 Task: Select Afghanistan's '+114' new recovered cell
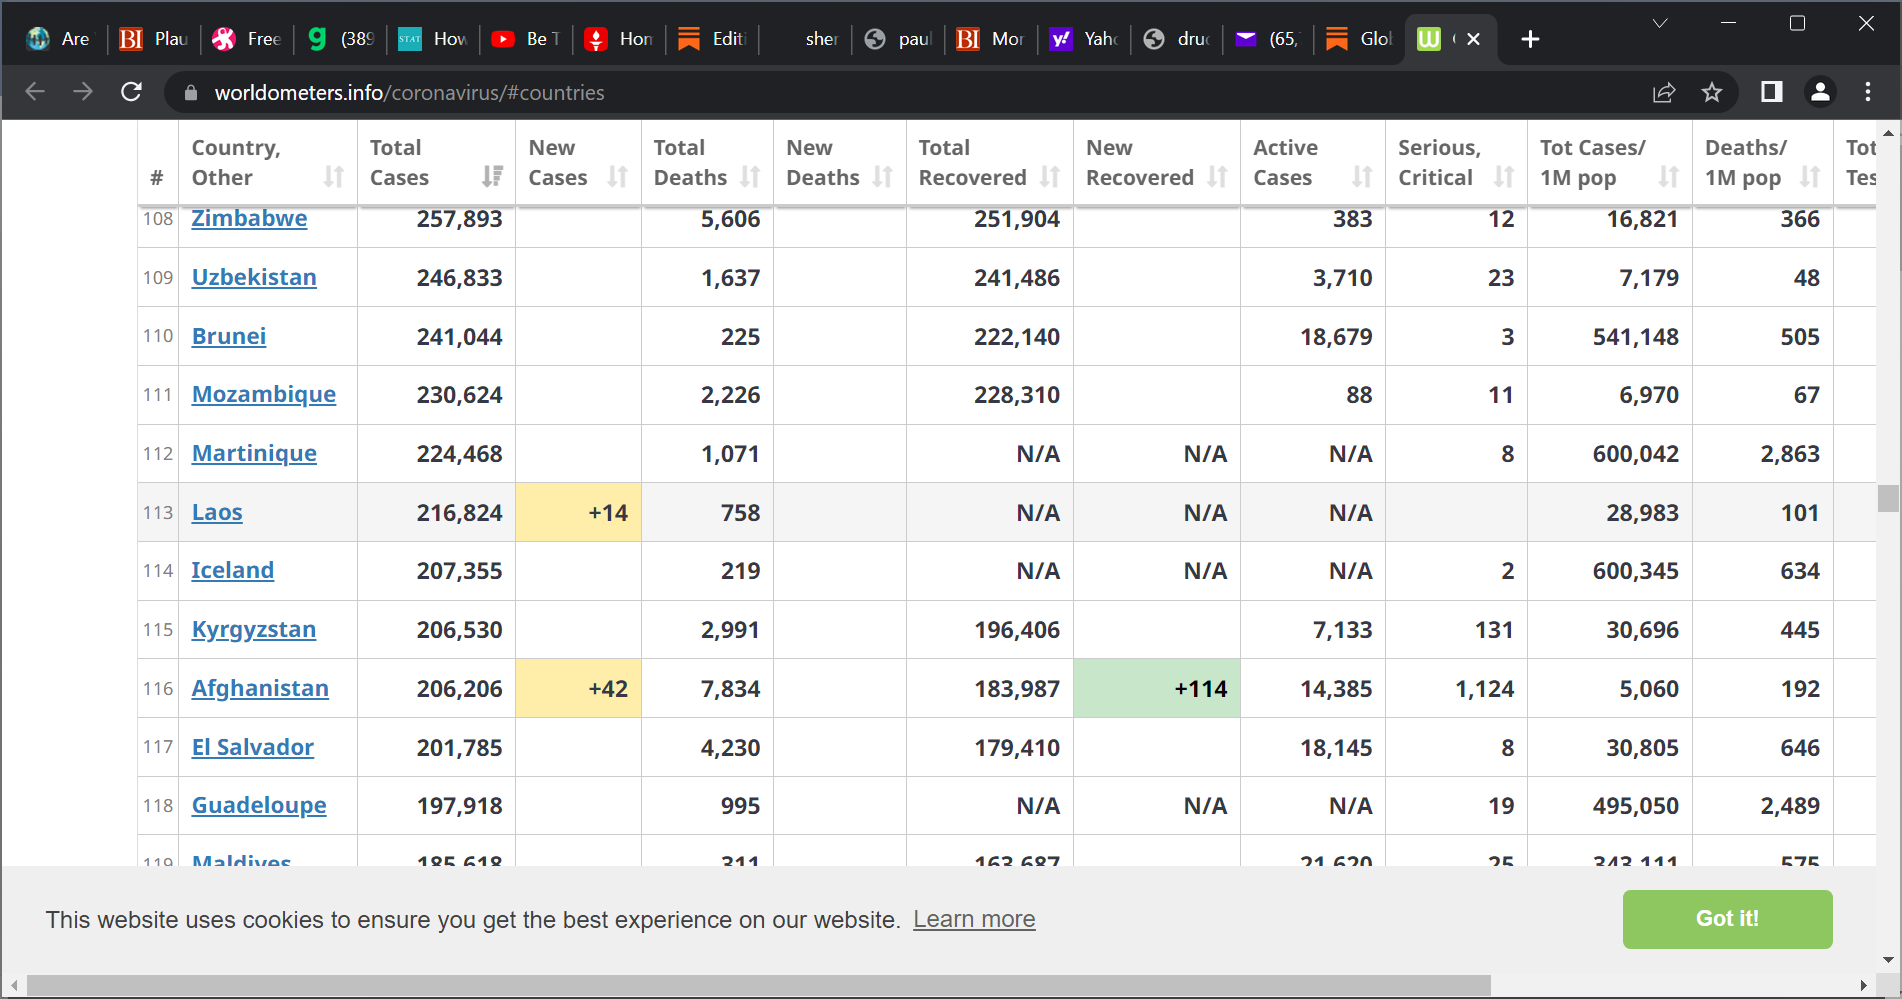pyautogui.click(x=1157, y=688)
